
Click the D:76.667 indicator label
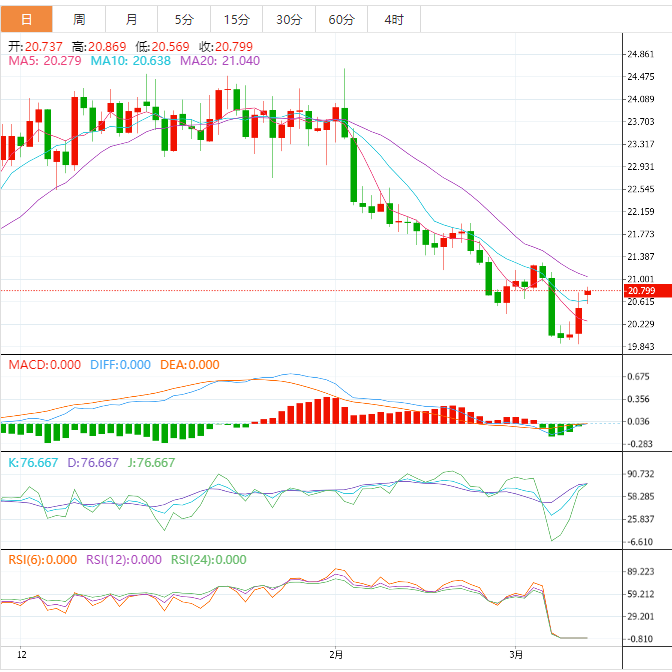point(93,463)
